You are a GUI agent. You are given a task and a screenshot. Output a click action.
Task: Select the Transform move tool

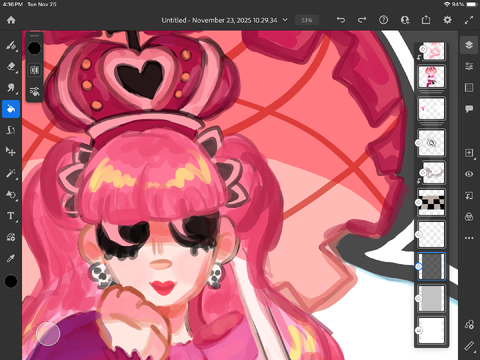click(x=11, y=152)
